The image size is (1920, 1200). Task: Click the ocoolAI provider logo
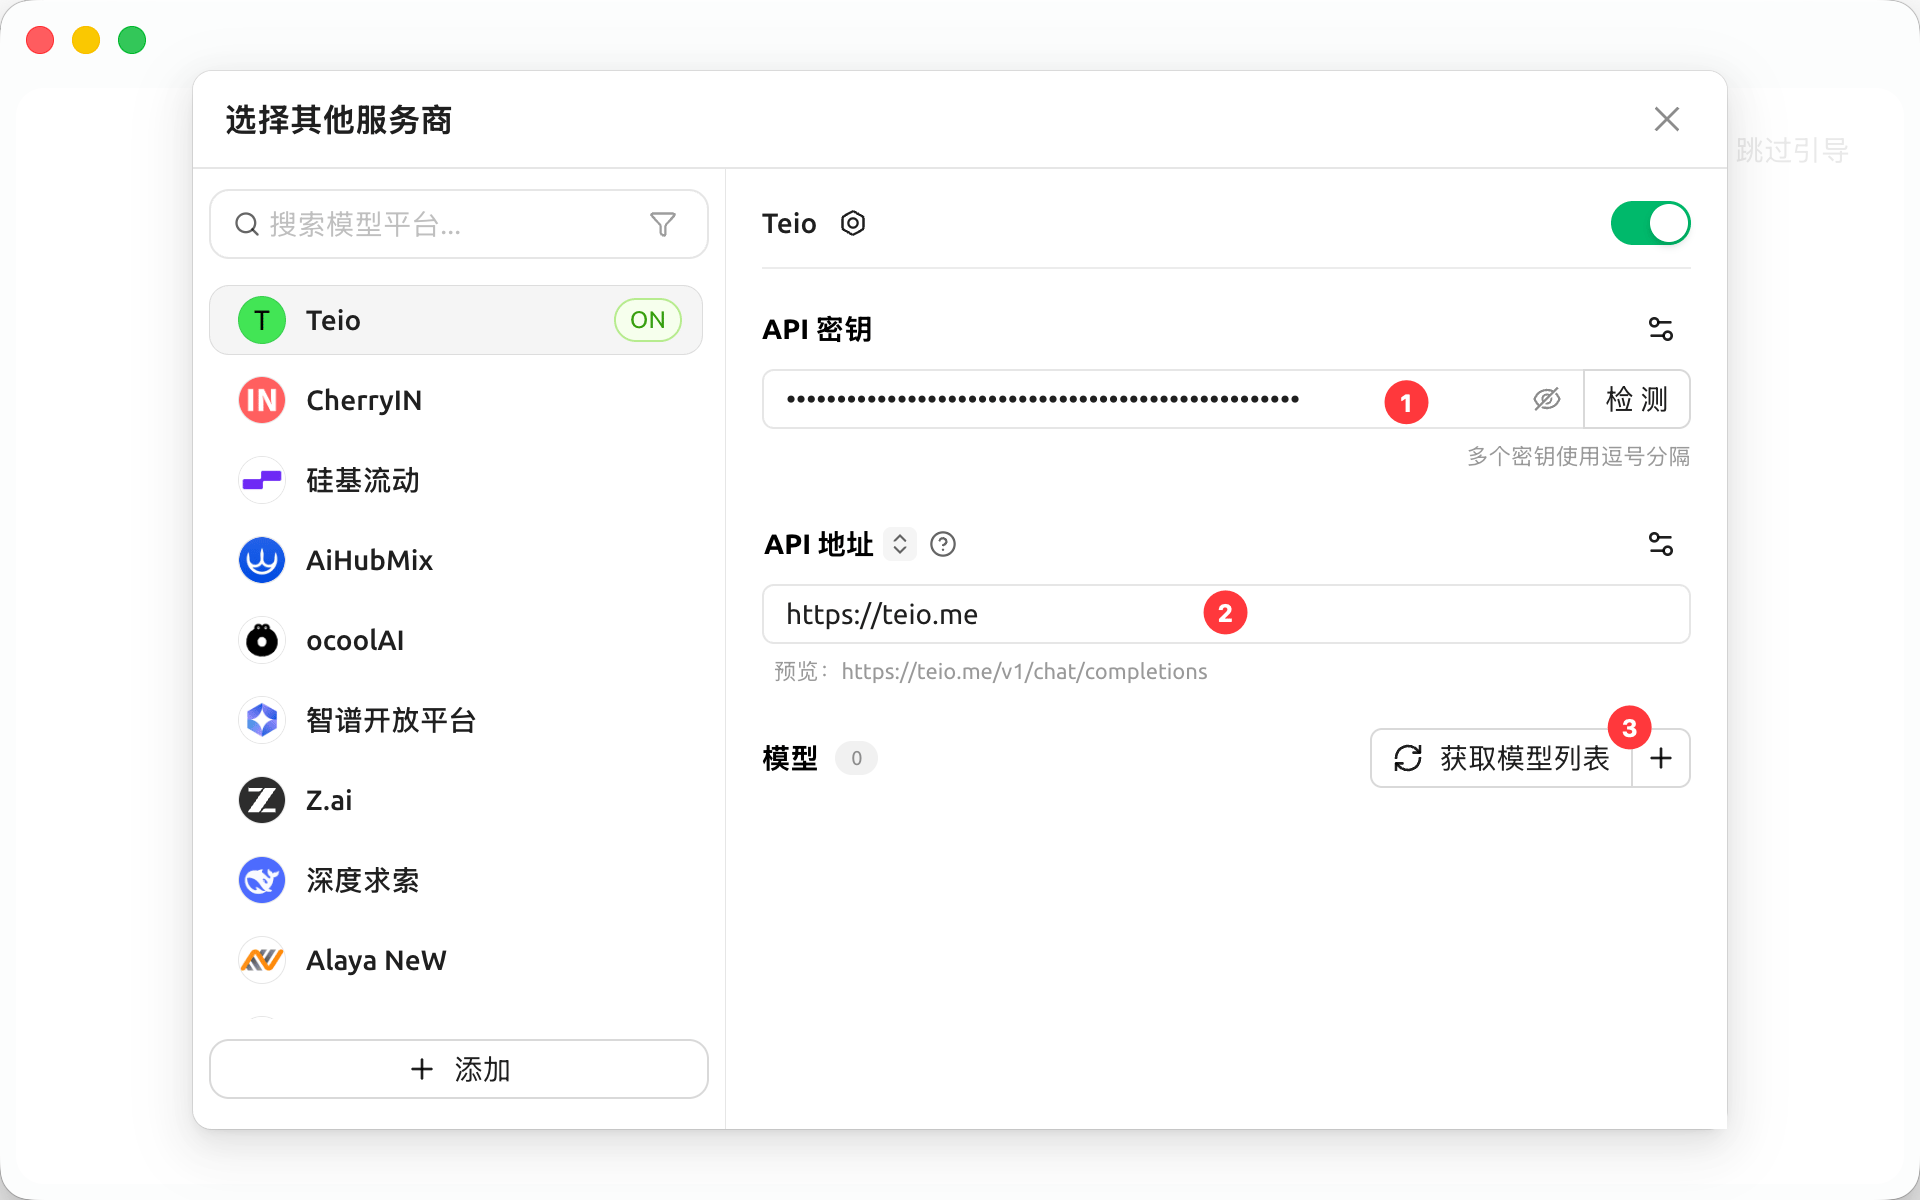coord(262,640)
